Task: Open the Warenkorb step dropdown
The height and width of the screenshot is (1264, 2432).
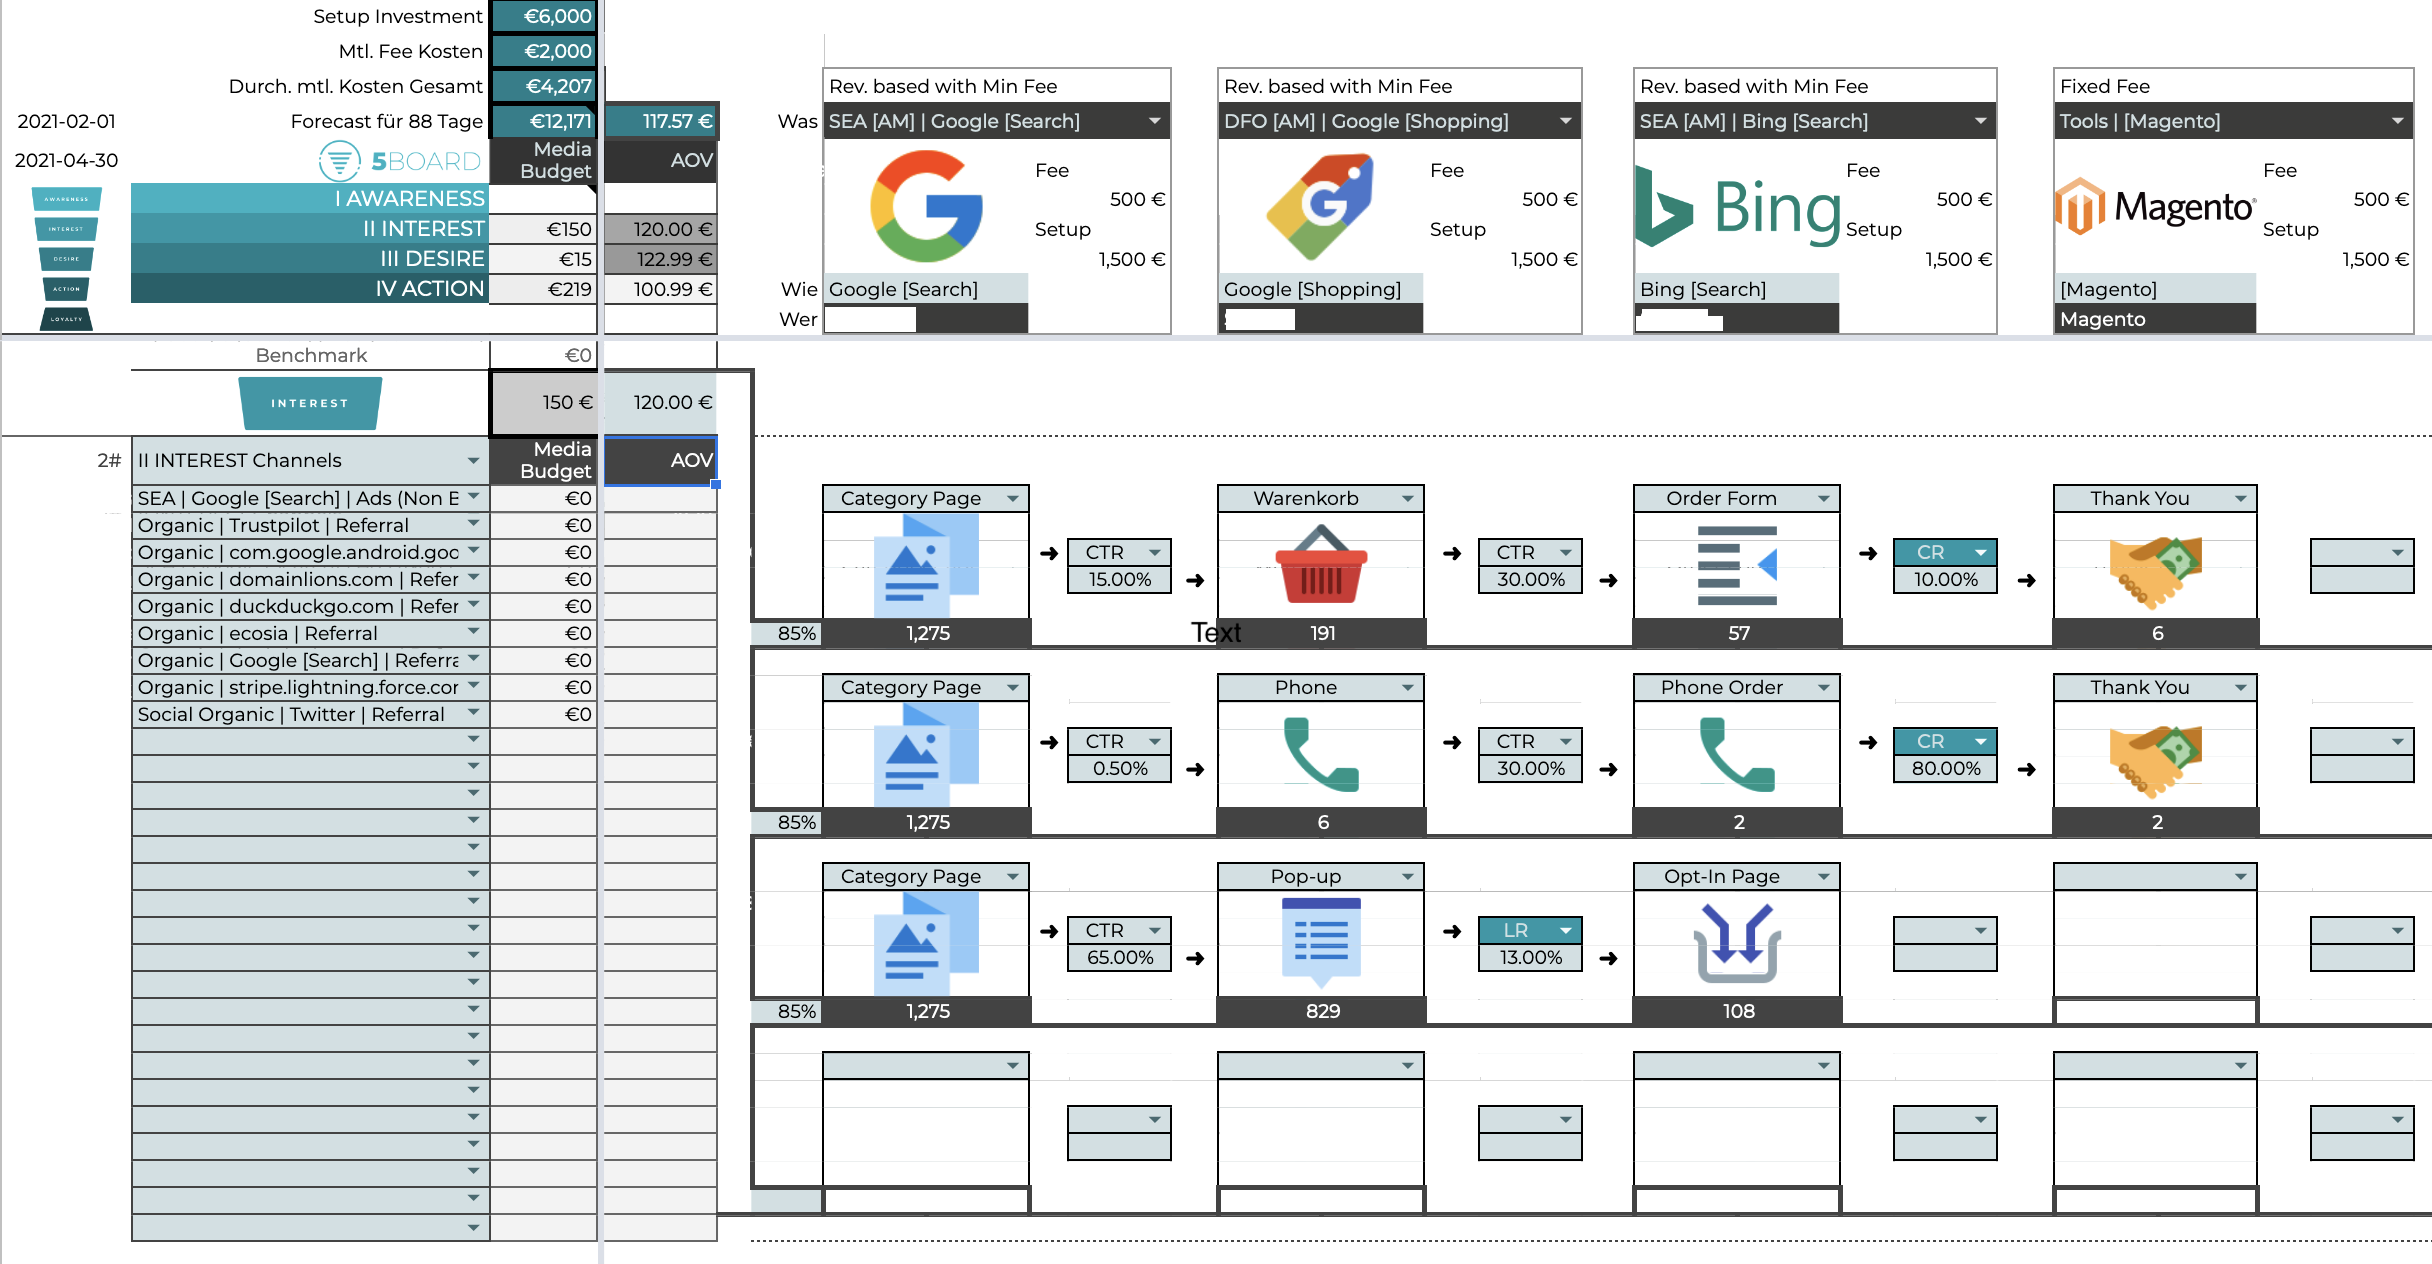Action: tap(1407, 498)
